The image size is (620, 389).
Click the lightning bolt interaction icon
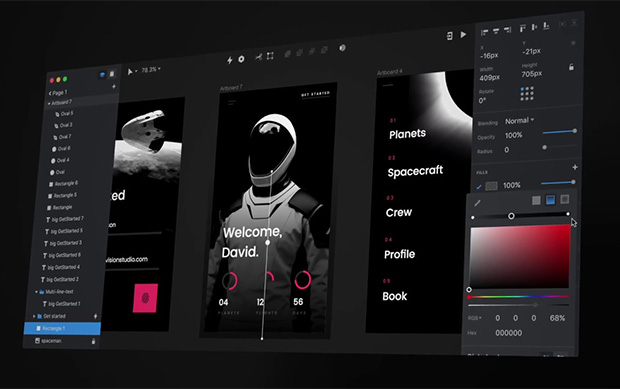(x=230, y=60)
